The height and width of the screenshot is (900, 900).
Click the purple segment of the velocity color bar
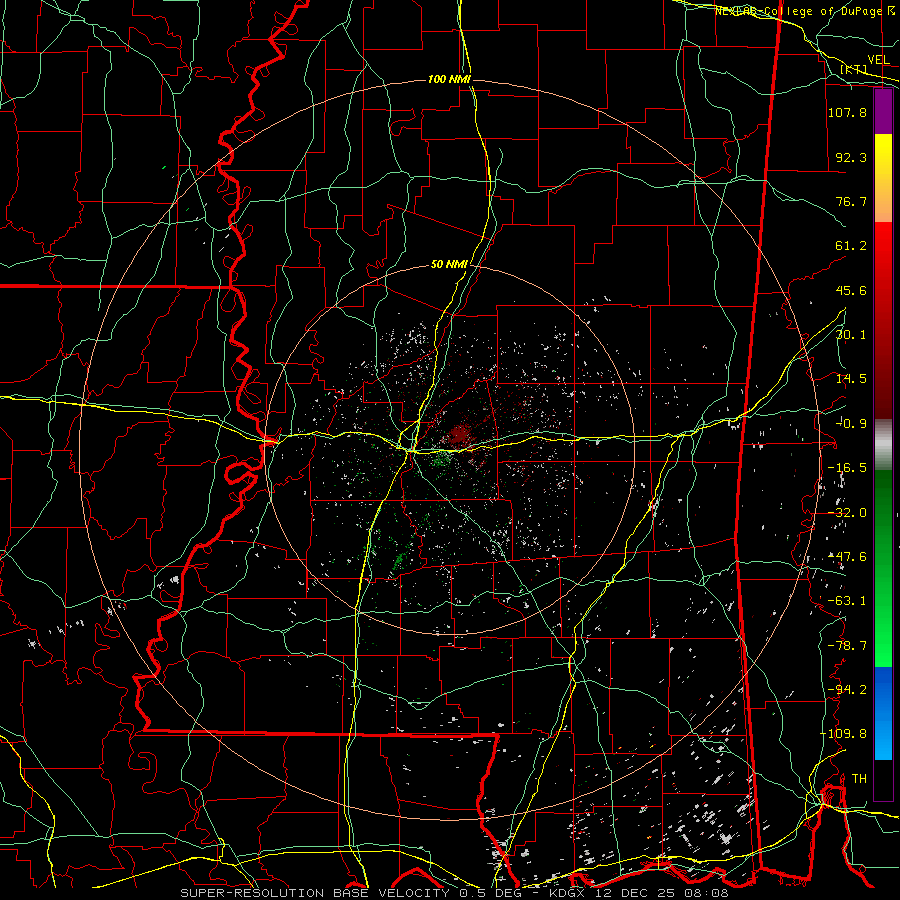pyautogui.click(x=883, y=112)
